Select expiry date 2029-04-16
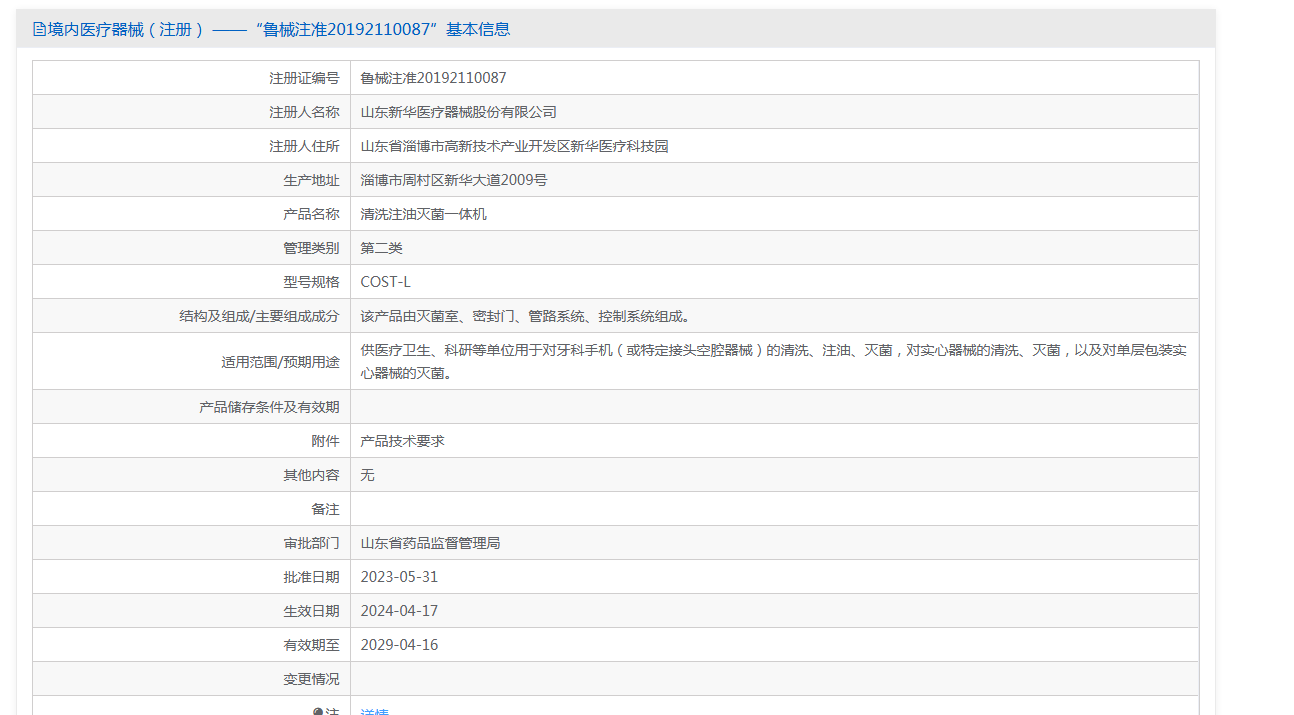1294x715 pixels. [x=399, y=645]
